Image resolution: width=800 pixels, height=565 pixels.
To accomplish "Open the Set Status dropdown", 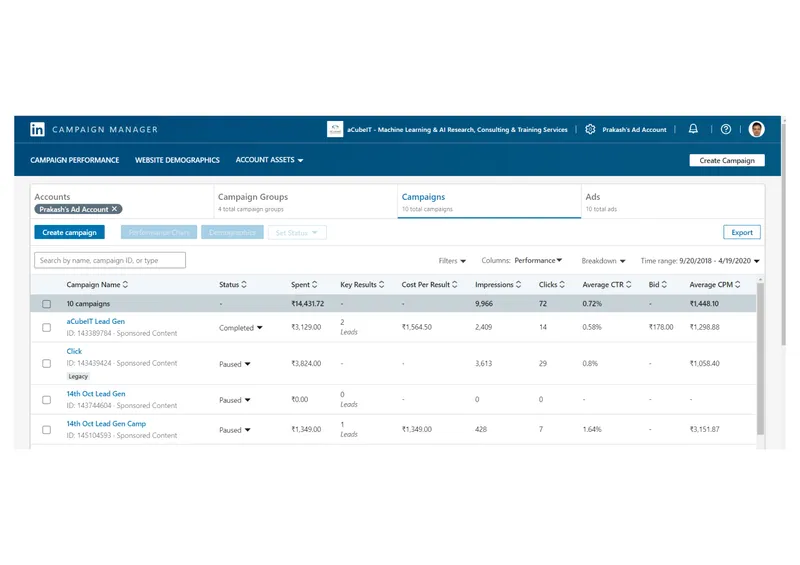I will tap(297, 233).
